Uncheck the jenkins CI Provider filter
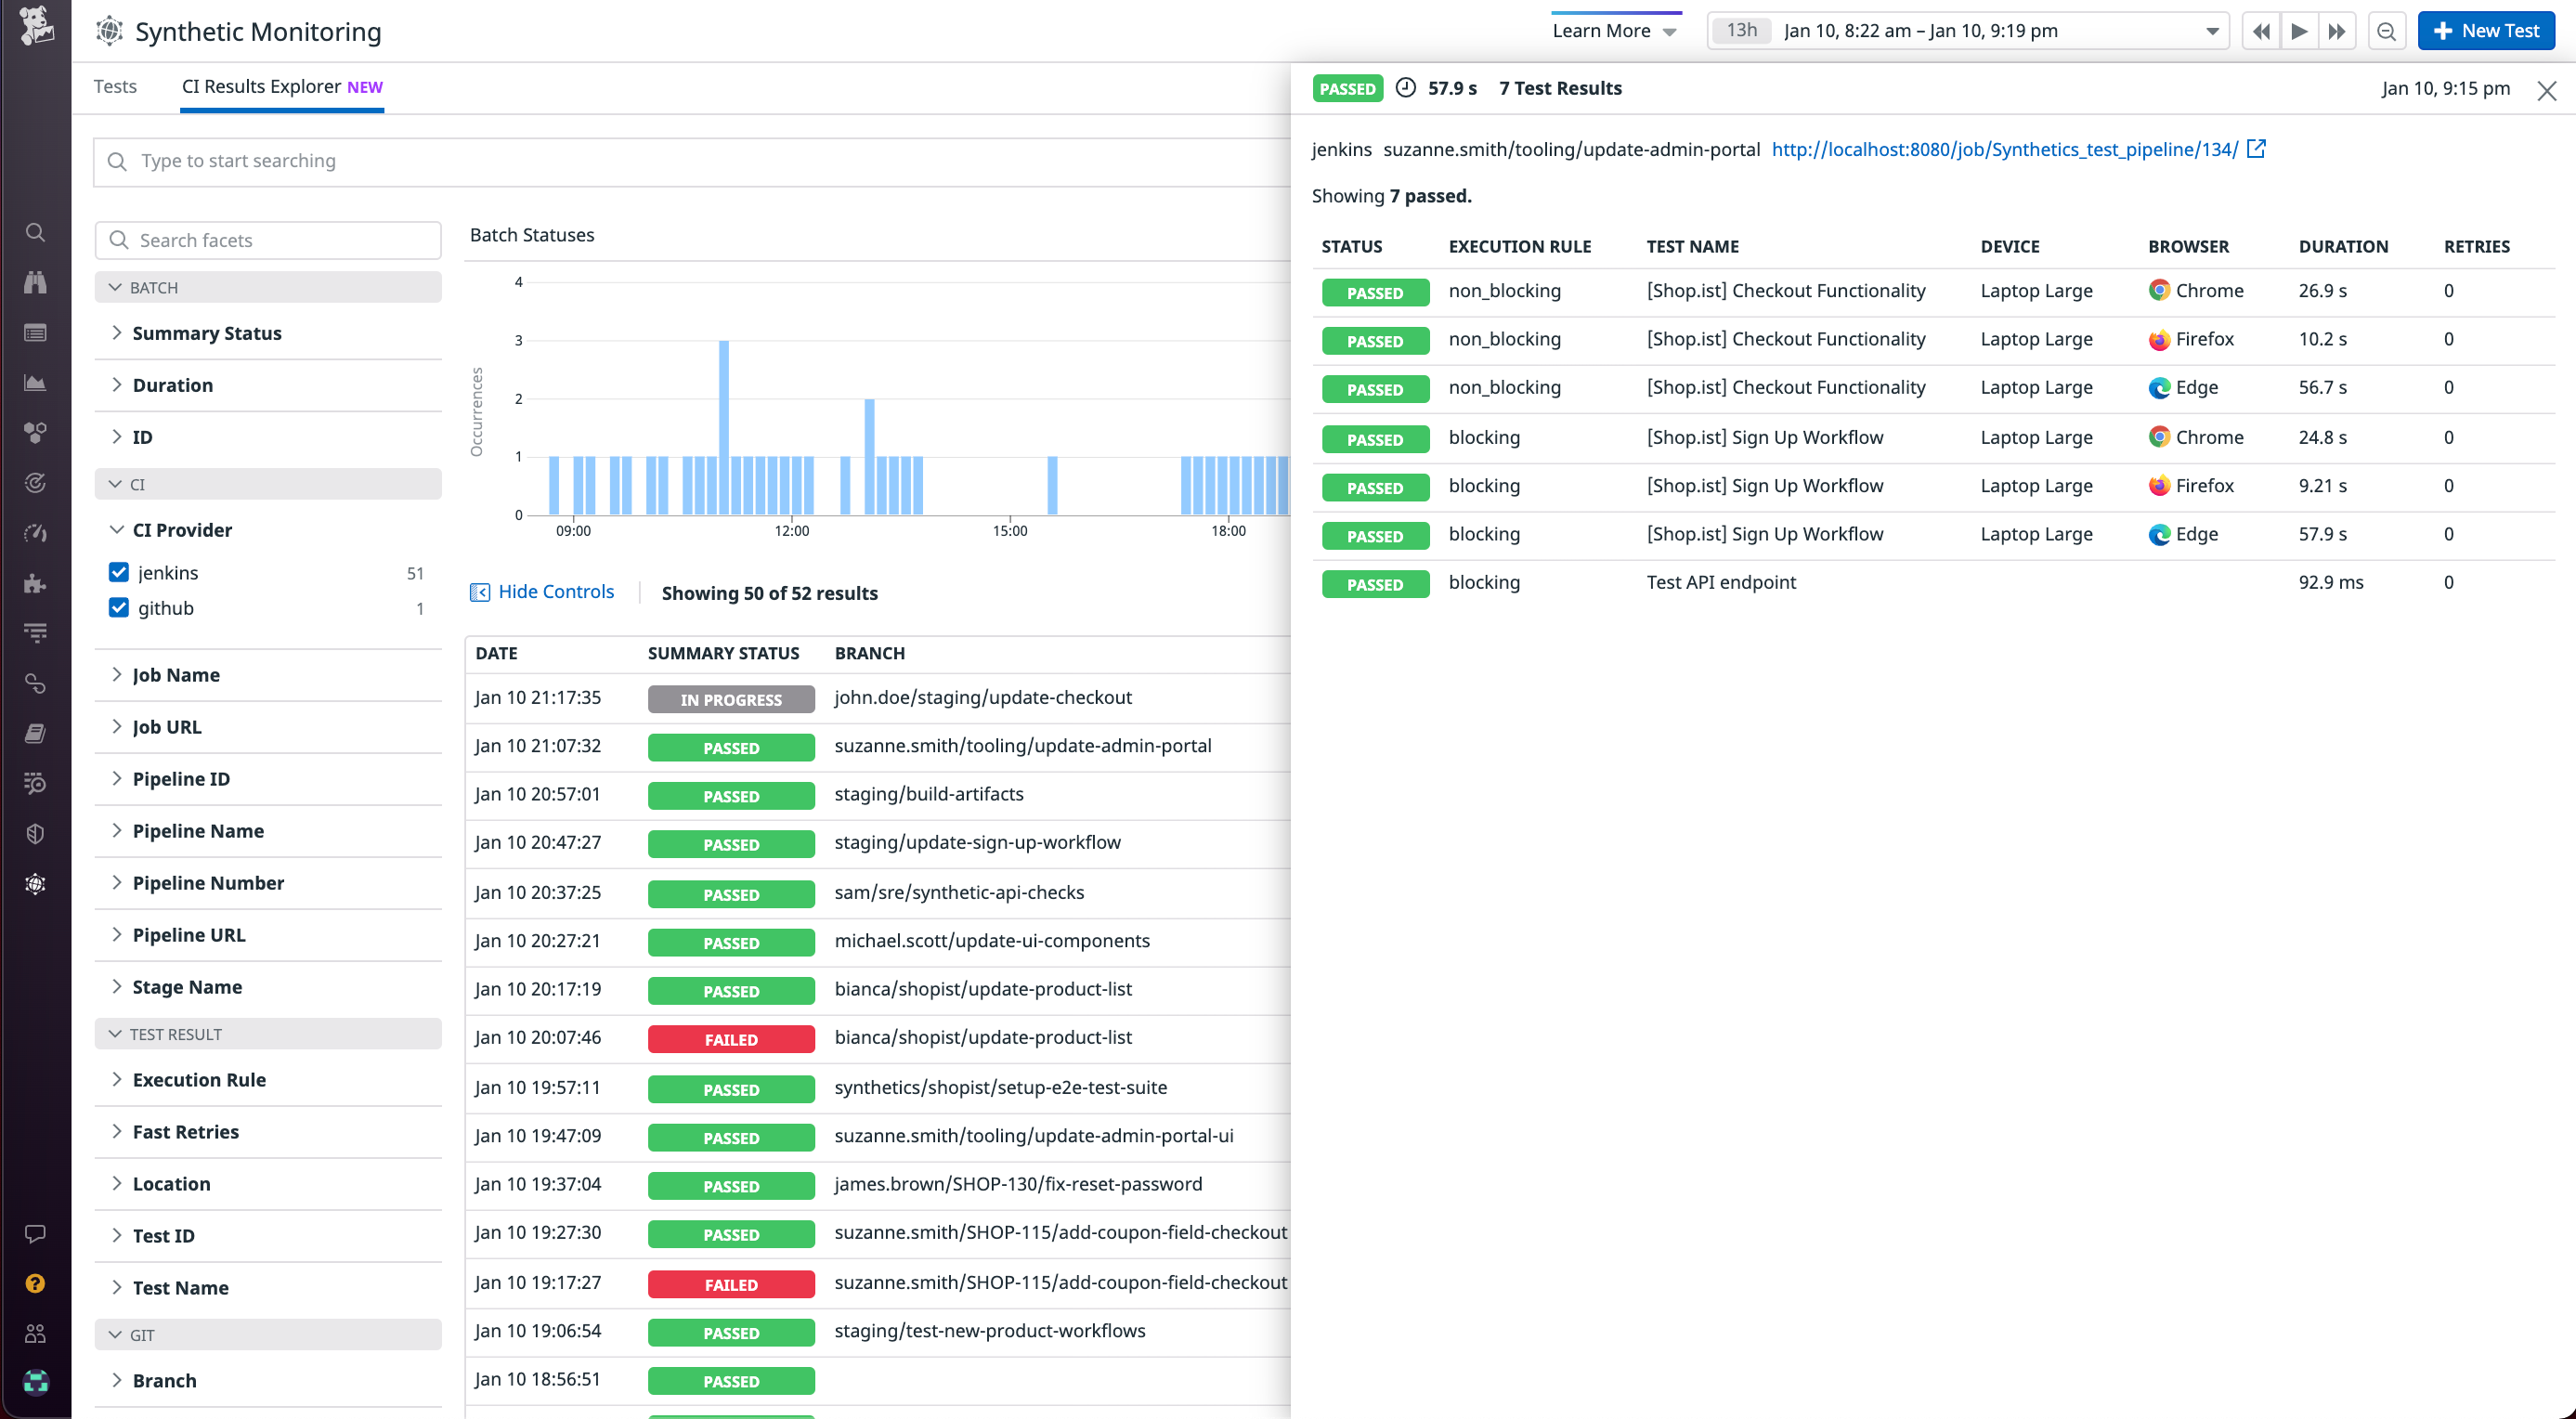Viewport: 2576px width, 1419px height. point(119,572)
